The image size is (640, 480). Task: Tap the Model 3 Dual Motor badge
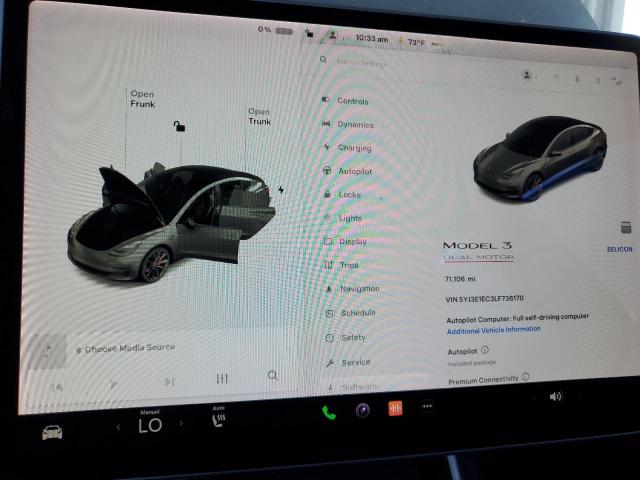(x=478, y=251)
